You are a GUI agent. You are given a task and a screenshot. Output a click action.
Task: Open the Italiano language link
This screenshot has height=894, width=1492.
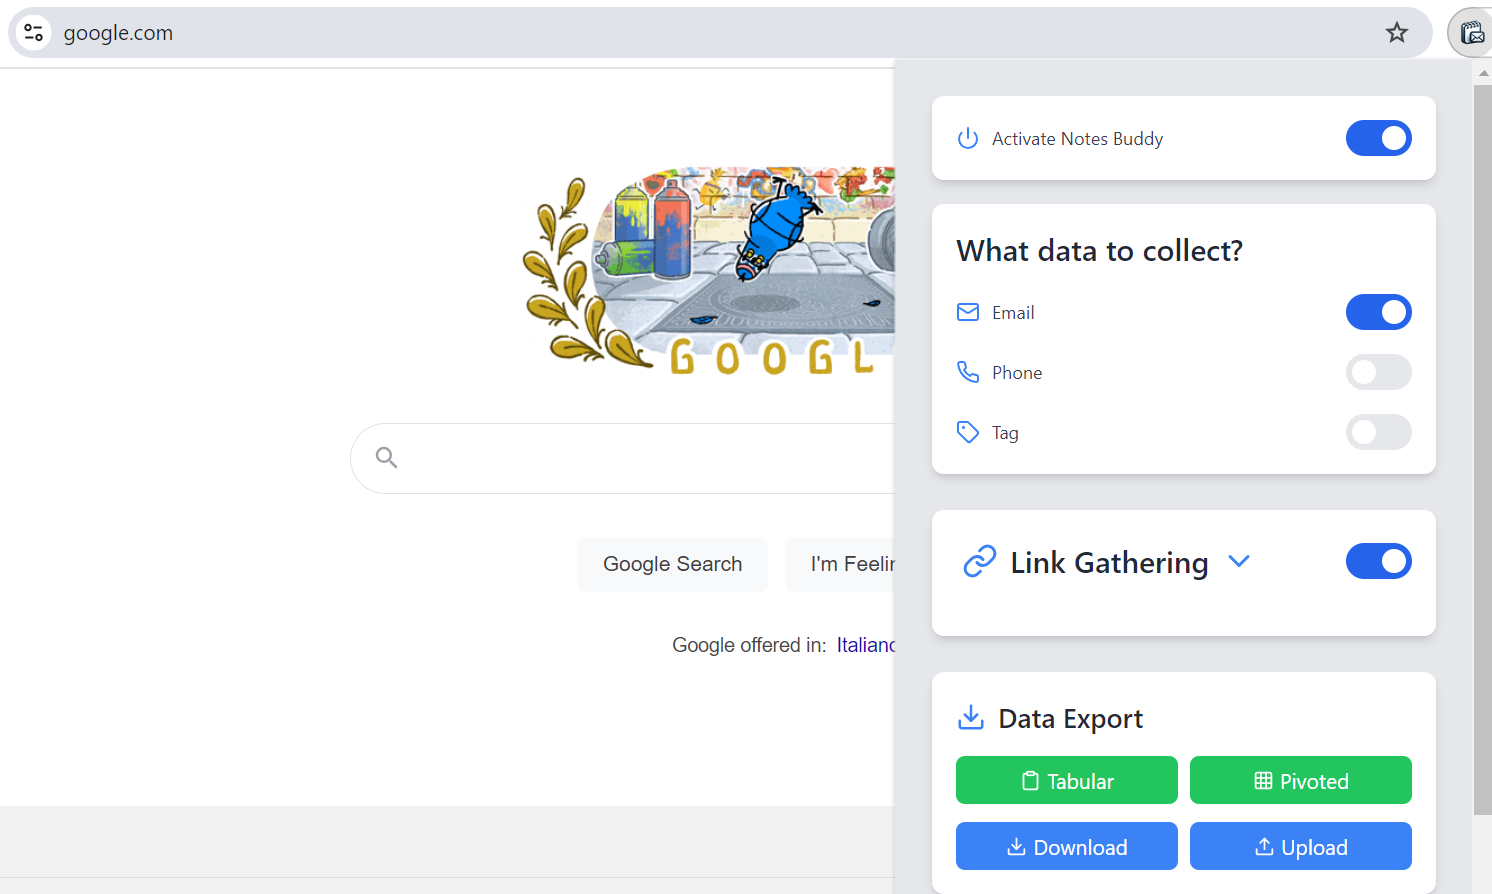pos(865,645)
